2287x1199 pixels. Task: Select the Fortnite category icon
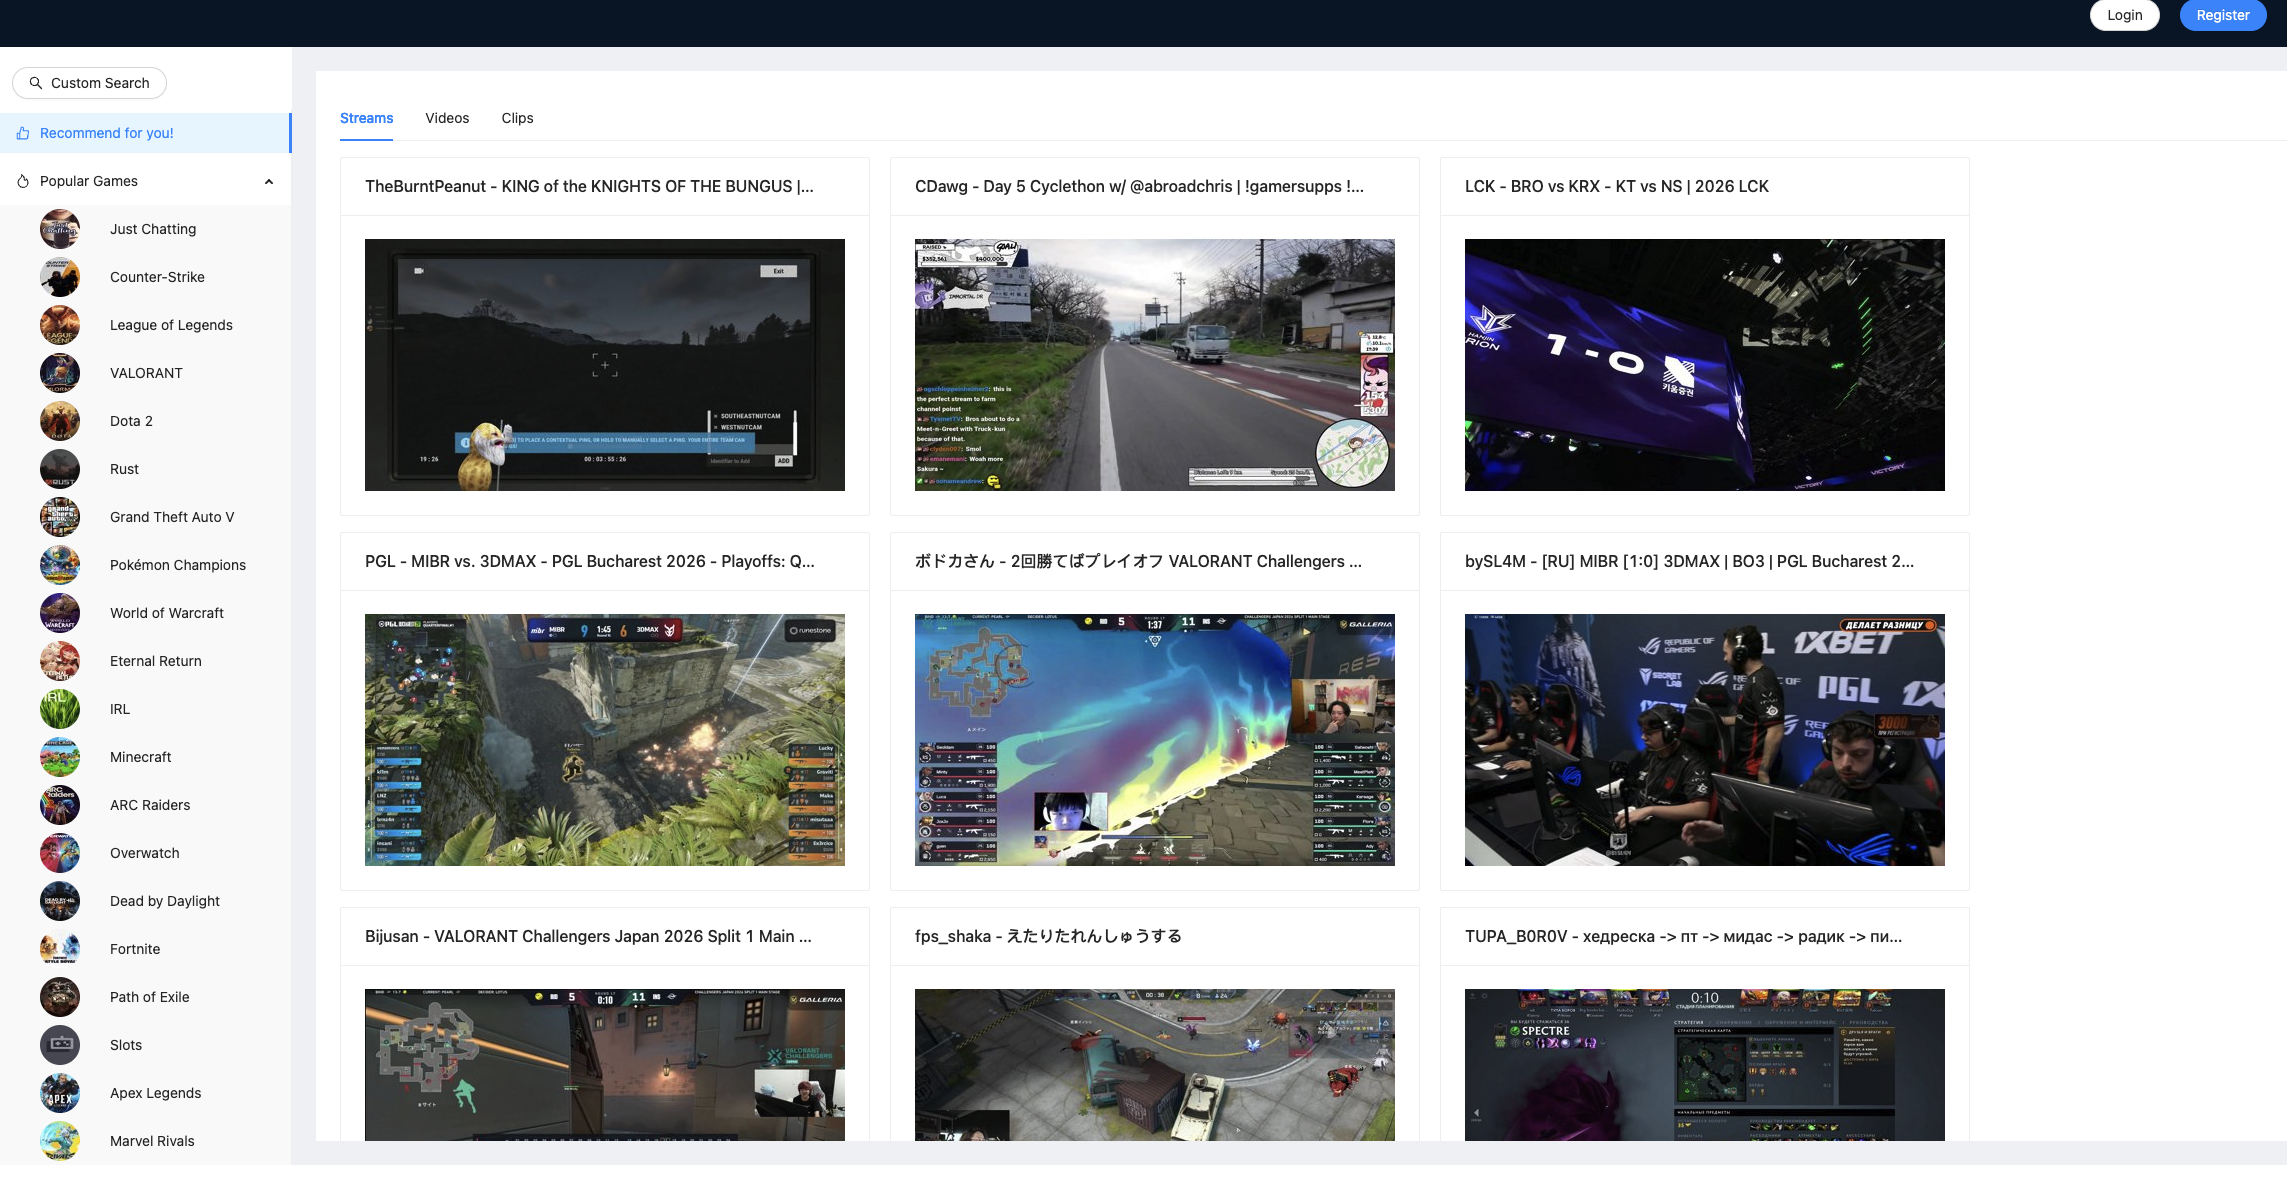[x=60, y=949]
